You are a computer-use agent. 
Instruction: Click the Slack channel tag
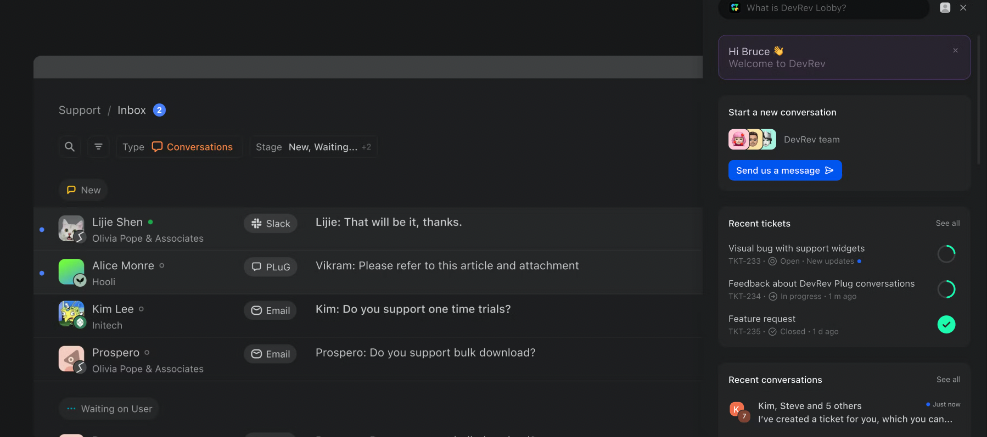[271, 223]
